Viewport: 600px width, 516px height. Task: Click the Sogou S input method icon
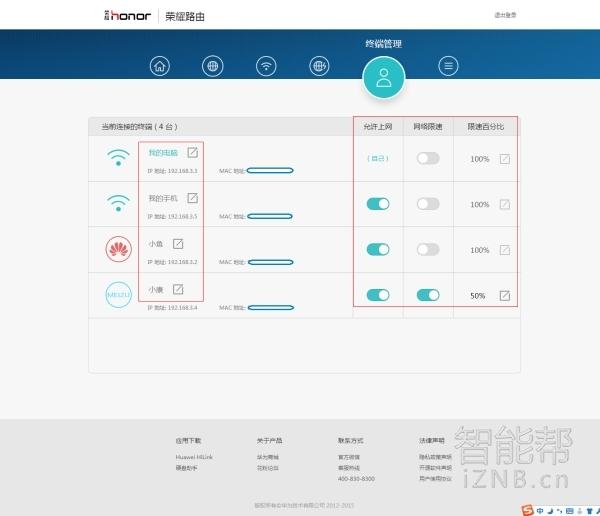tap(527, 510)
